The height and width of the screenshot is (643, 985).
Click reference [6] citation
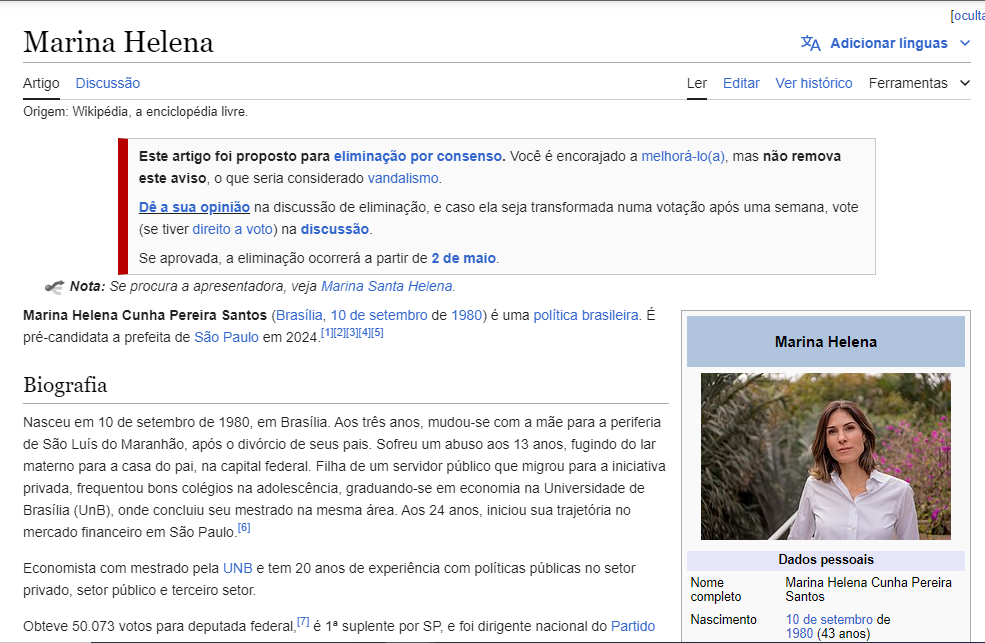click(x=244, y=527)
